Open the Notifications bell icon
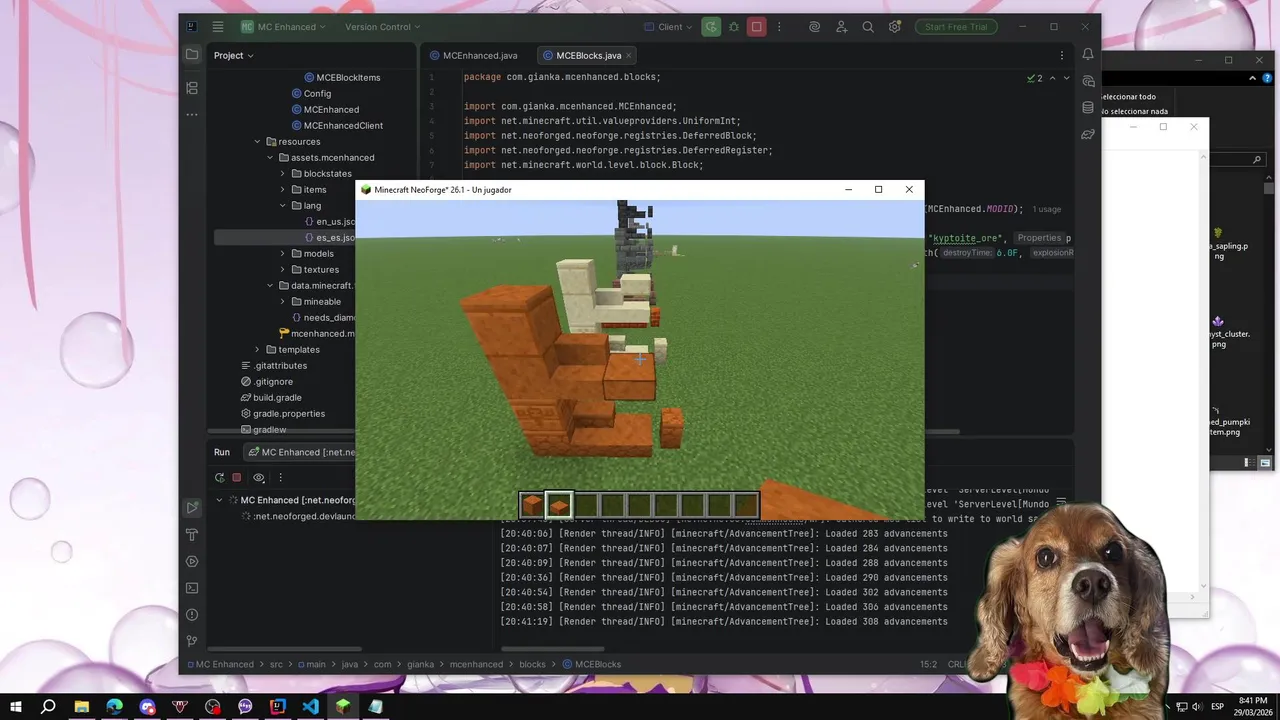This screenshot has height=720, width=1280. coord(1088,54)
